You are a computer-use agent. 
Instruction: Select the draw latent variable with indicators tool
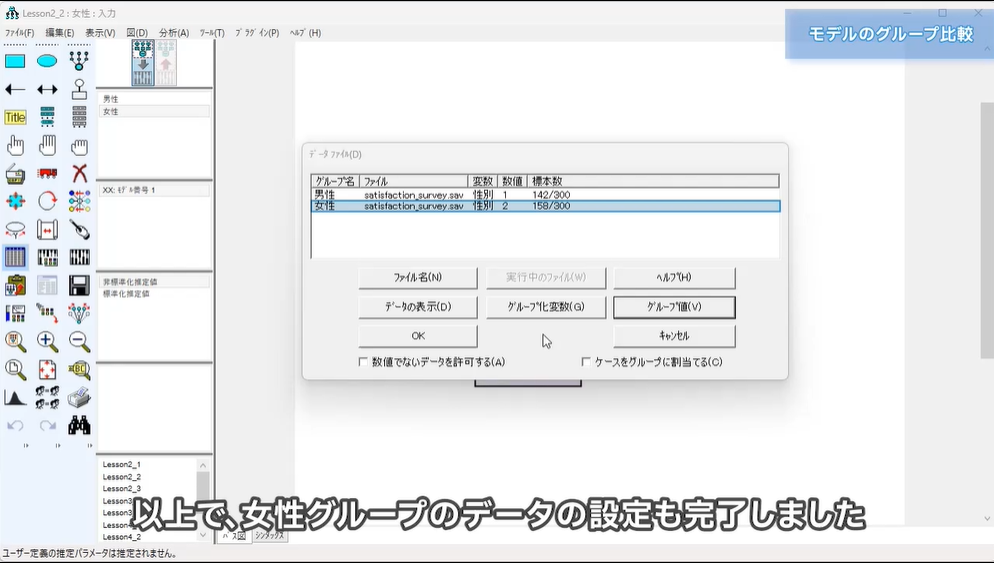pyautogui.click(x=79, y=61)
